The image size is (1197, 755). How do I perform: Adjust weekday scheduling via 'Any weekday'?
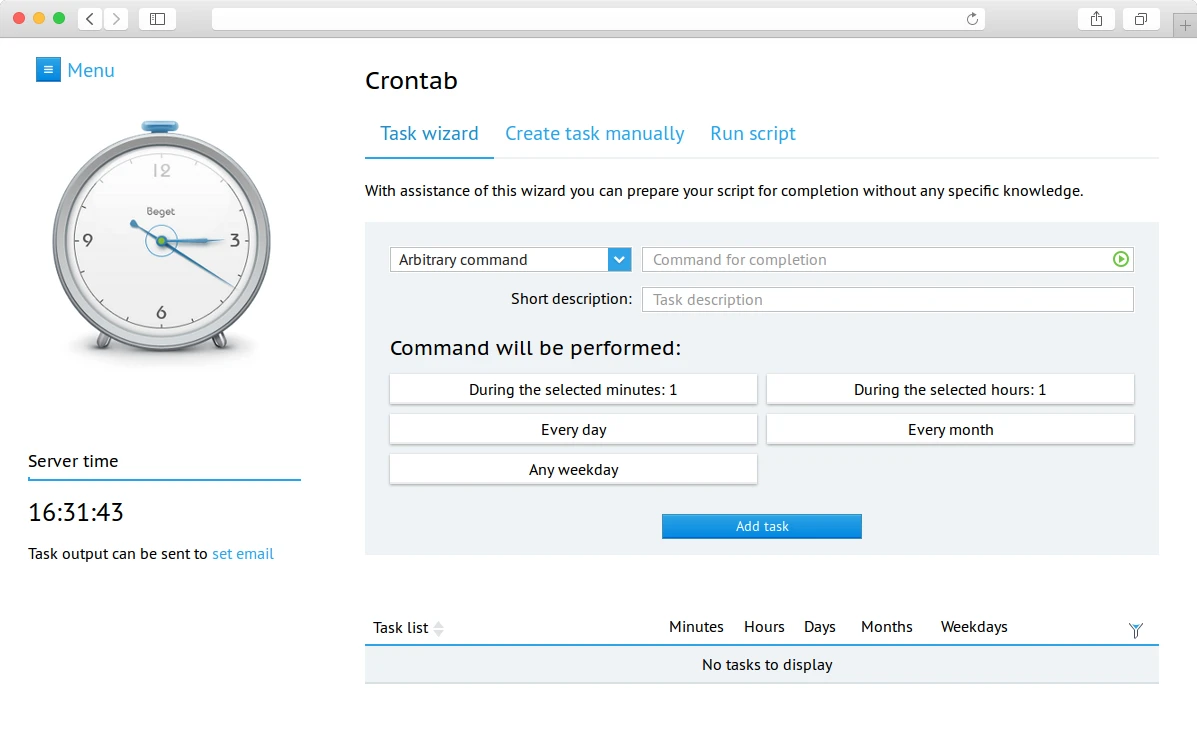coord(573,468)
